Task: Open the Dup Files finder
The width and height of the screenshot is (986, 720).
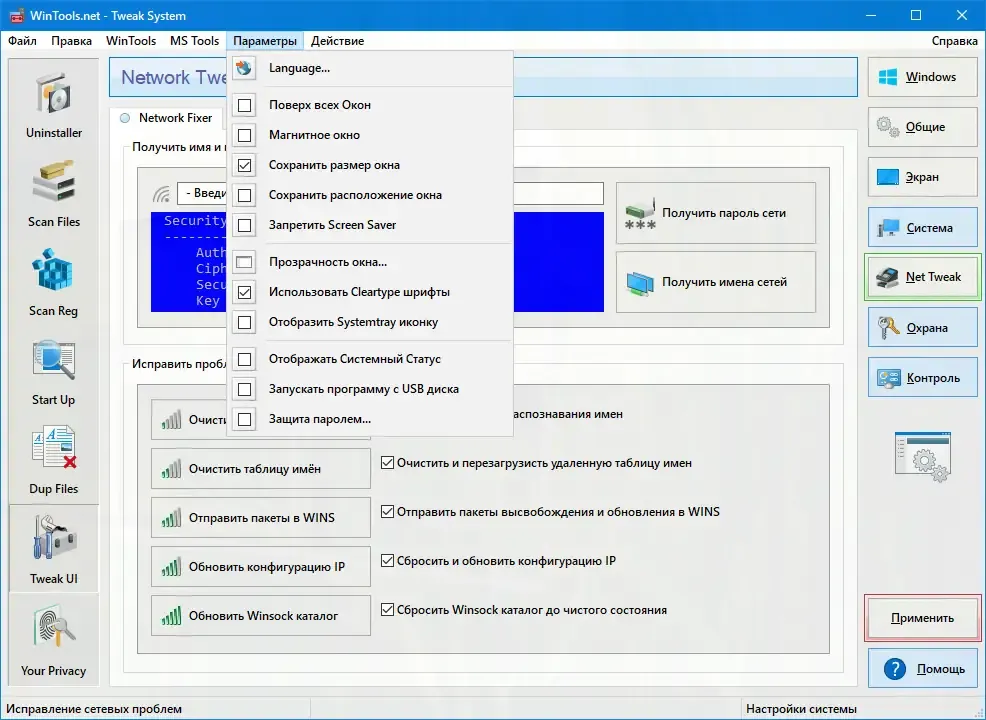Action: click(x=53, y=460)
